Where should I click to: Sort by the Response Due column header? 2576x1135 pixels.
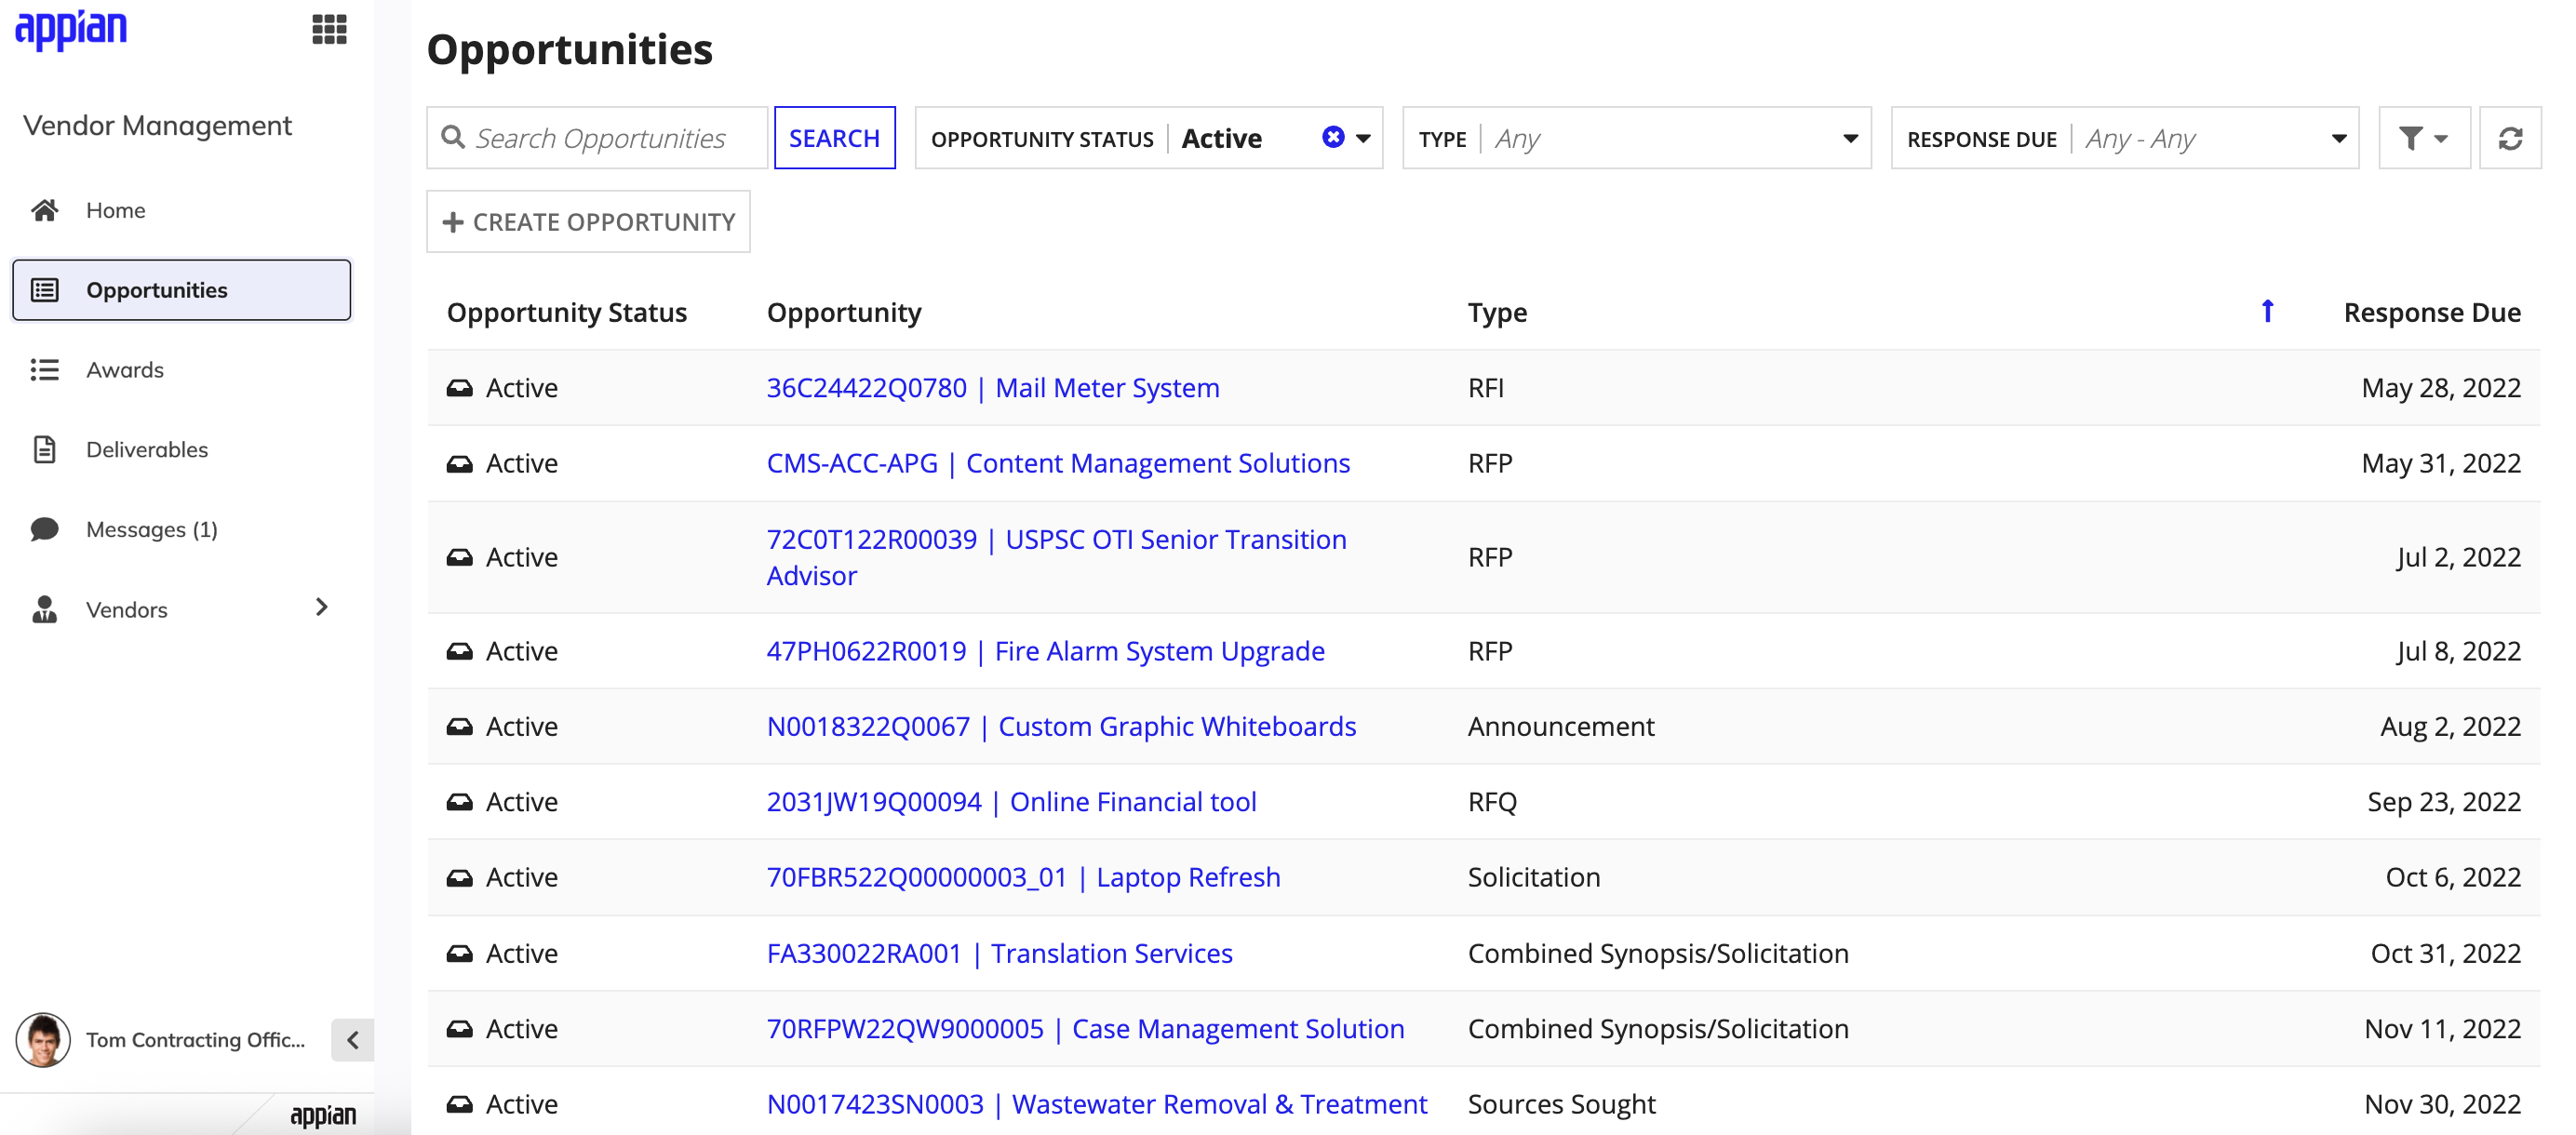pos(2431,312)
